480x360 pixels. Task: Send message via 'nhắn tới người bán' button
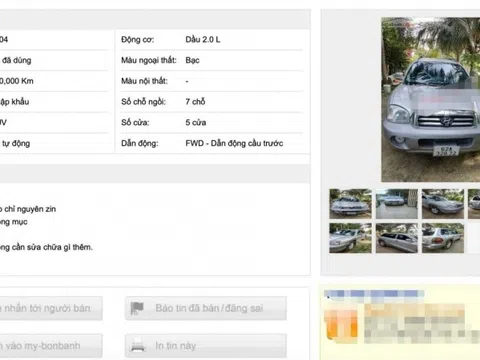51,308
